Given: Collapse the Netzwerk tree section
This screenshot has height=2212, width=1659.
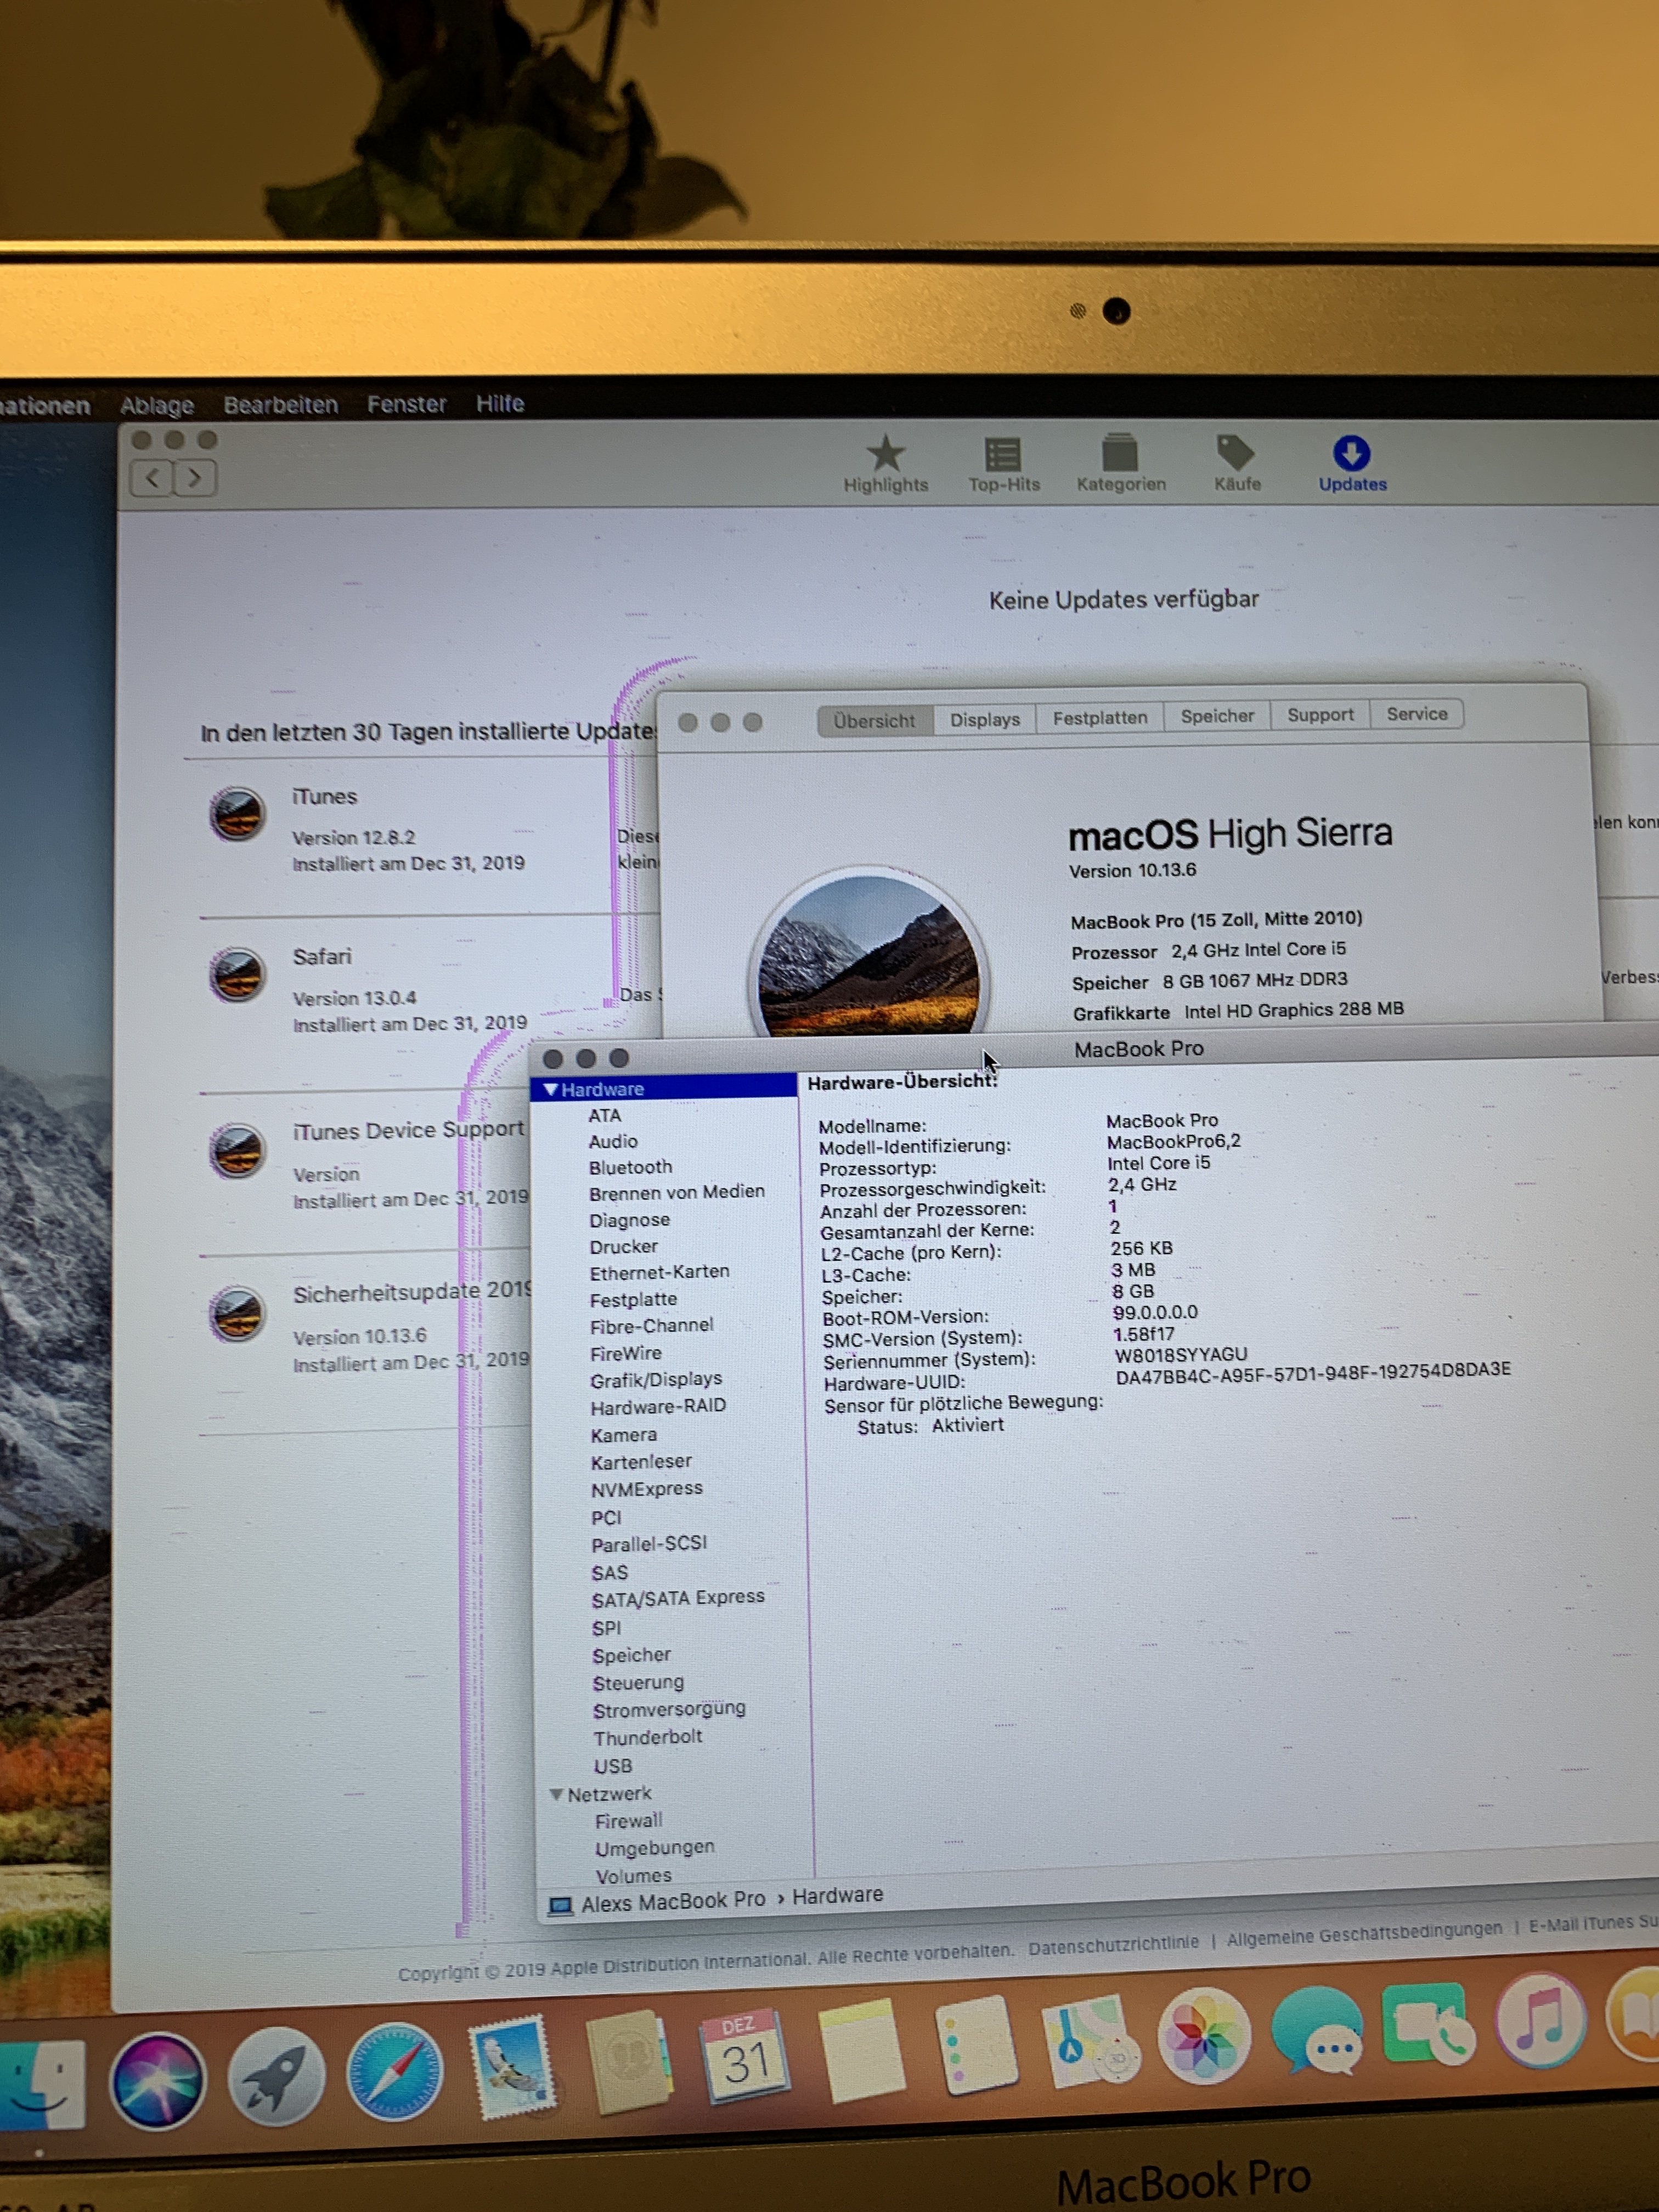Looking at the screenshot, I should (556, 1795).
